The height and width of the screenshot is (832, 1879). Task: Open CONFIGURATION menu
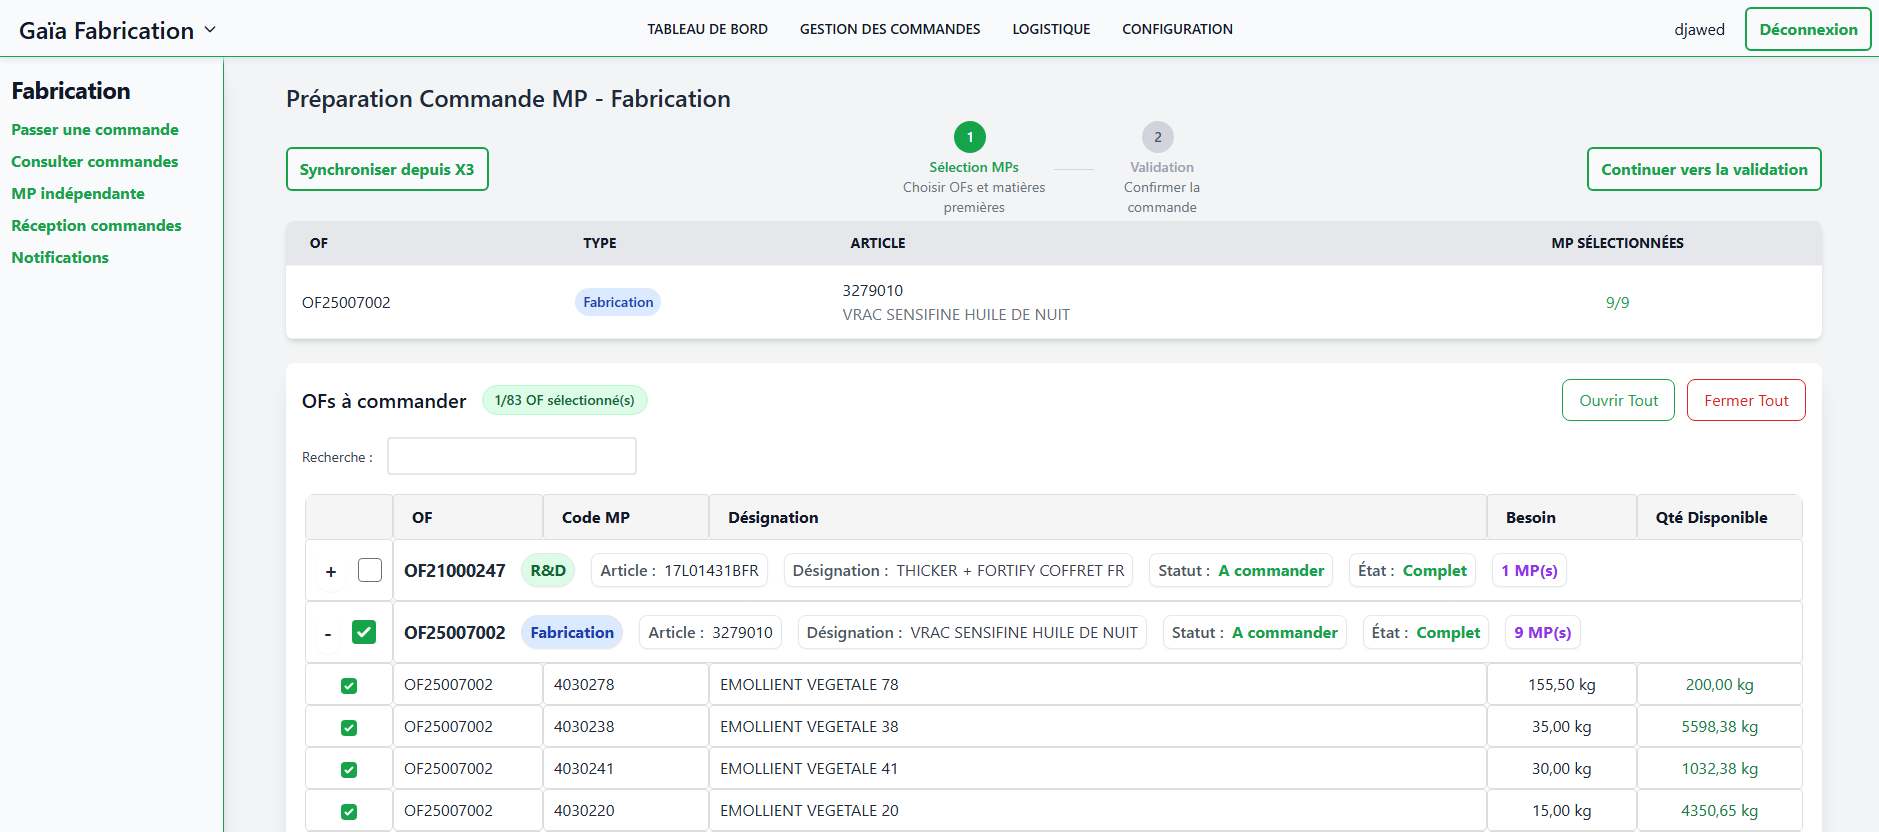tap(1177, 29)
